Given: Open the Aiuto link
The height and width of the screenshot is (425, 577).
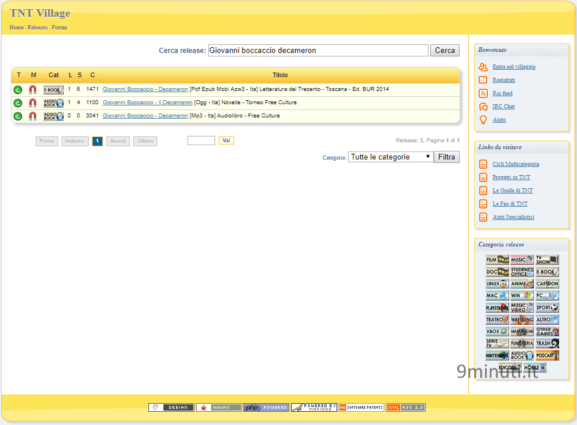Looking at the screenshot, I should click(x=499, y=120).
